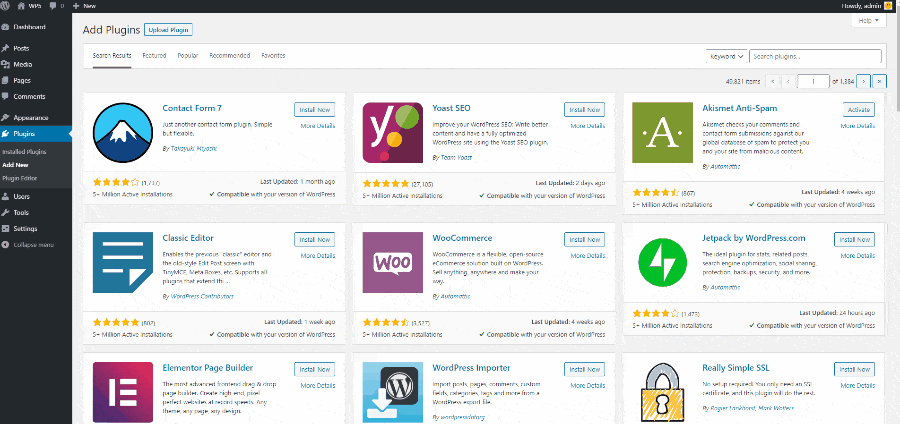Image resolution: width=900 pixels, height=424 pixels.
Task: Click the Posts pin icon
Action: click(5, 48)
